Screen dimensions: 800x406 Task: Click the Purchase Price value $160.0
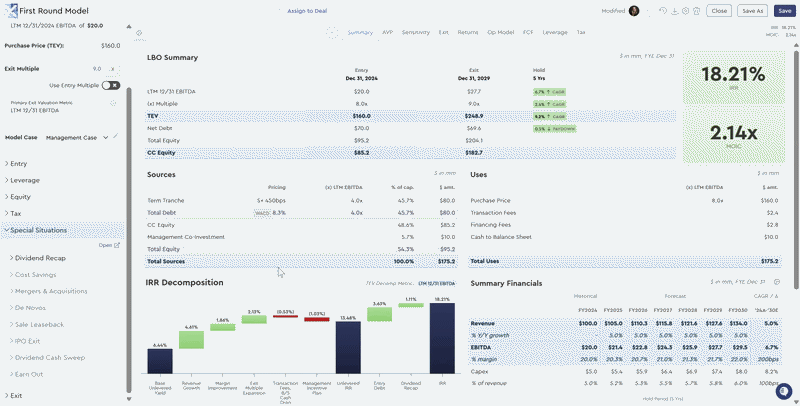click(x=111, y=45)
